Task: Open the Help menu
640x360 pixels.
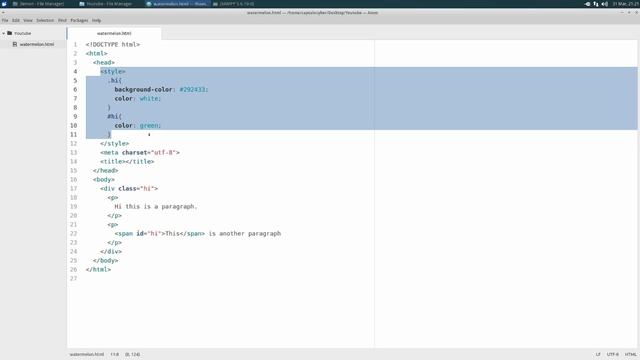Action: click(96, 20)
